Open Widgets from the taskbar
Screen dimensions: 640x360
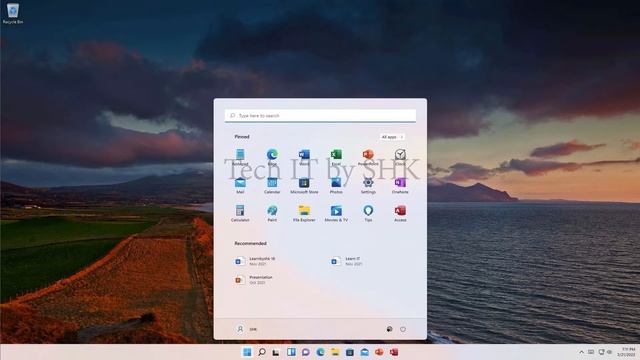(x=291, y=352)
